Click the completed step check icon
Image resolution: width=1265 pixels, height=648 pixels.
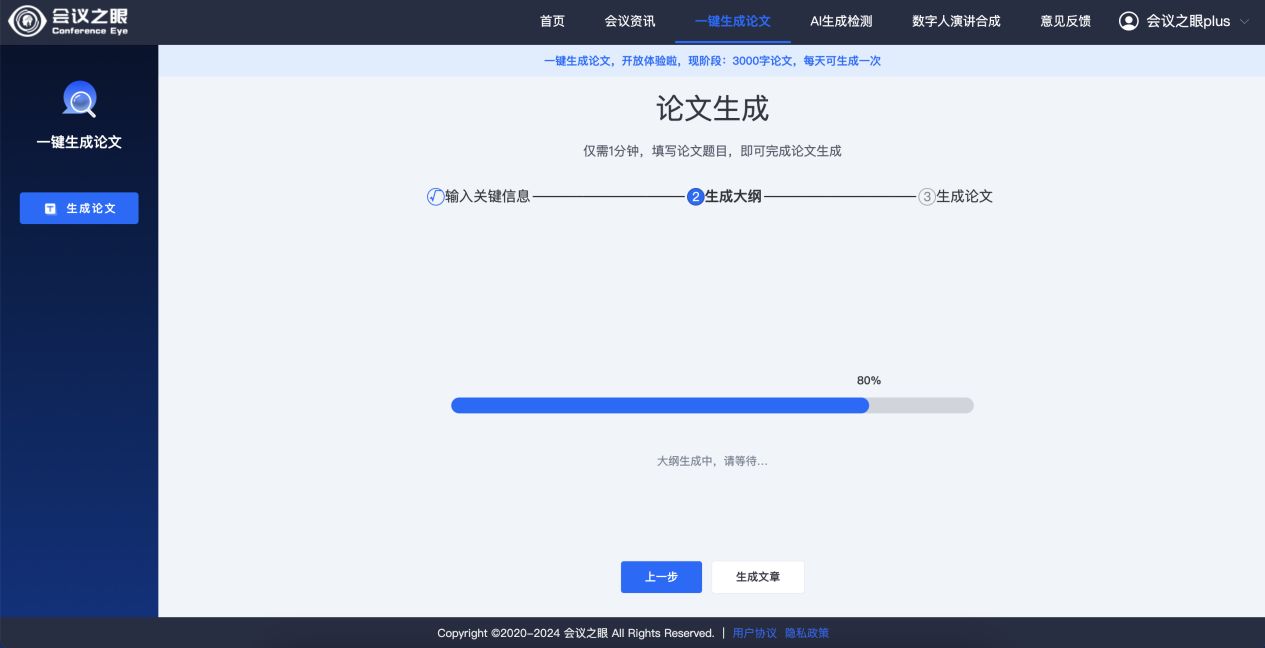[x=435, y=197]
